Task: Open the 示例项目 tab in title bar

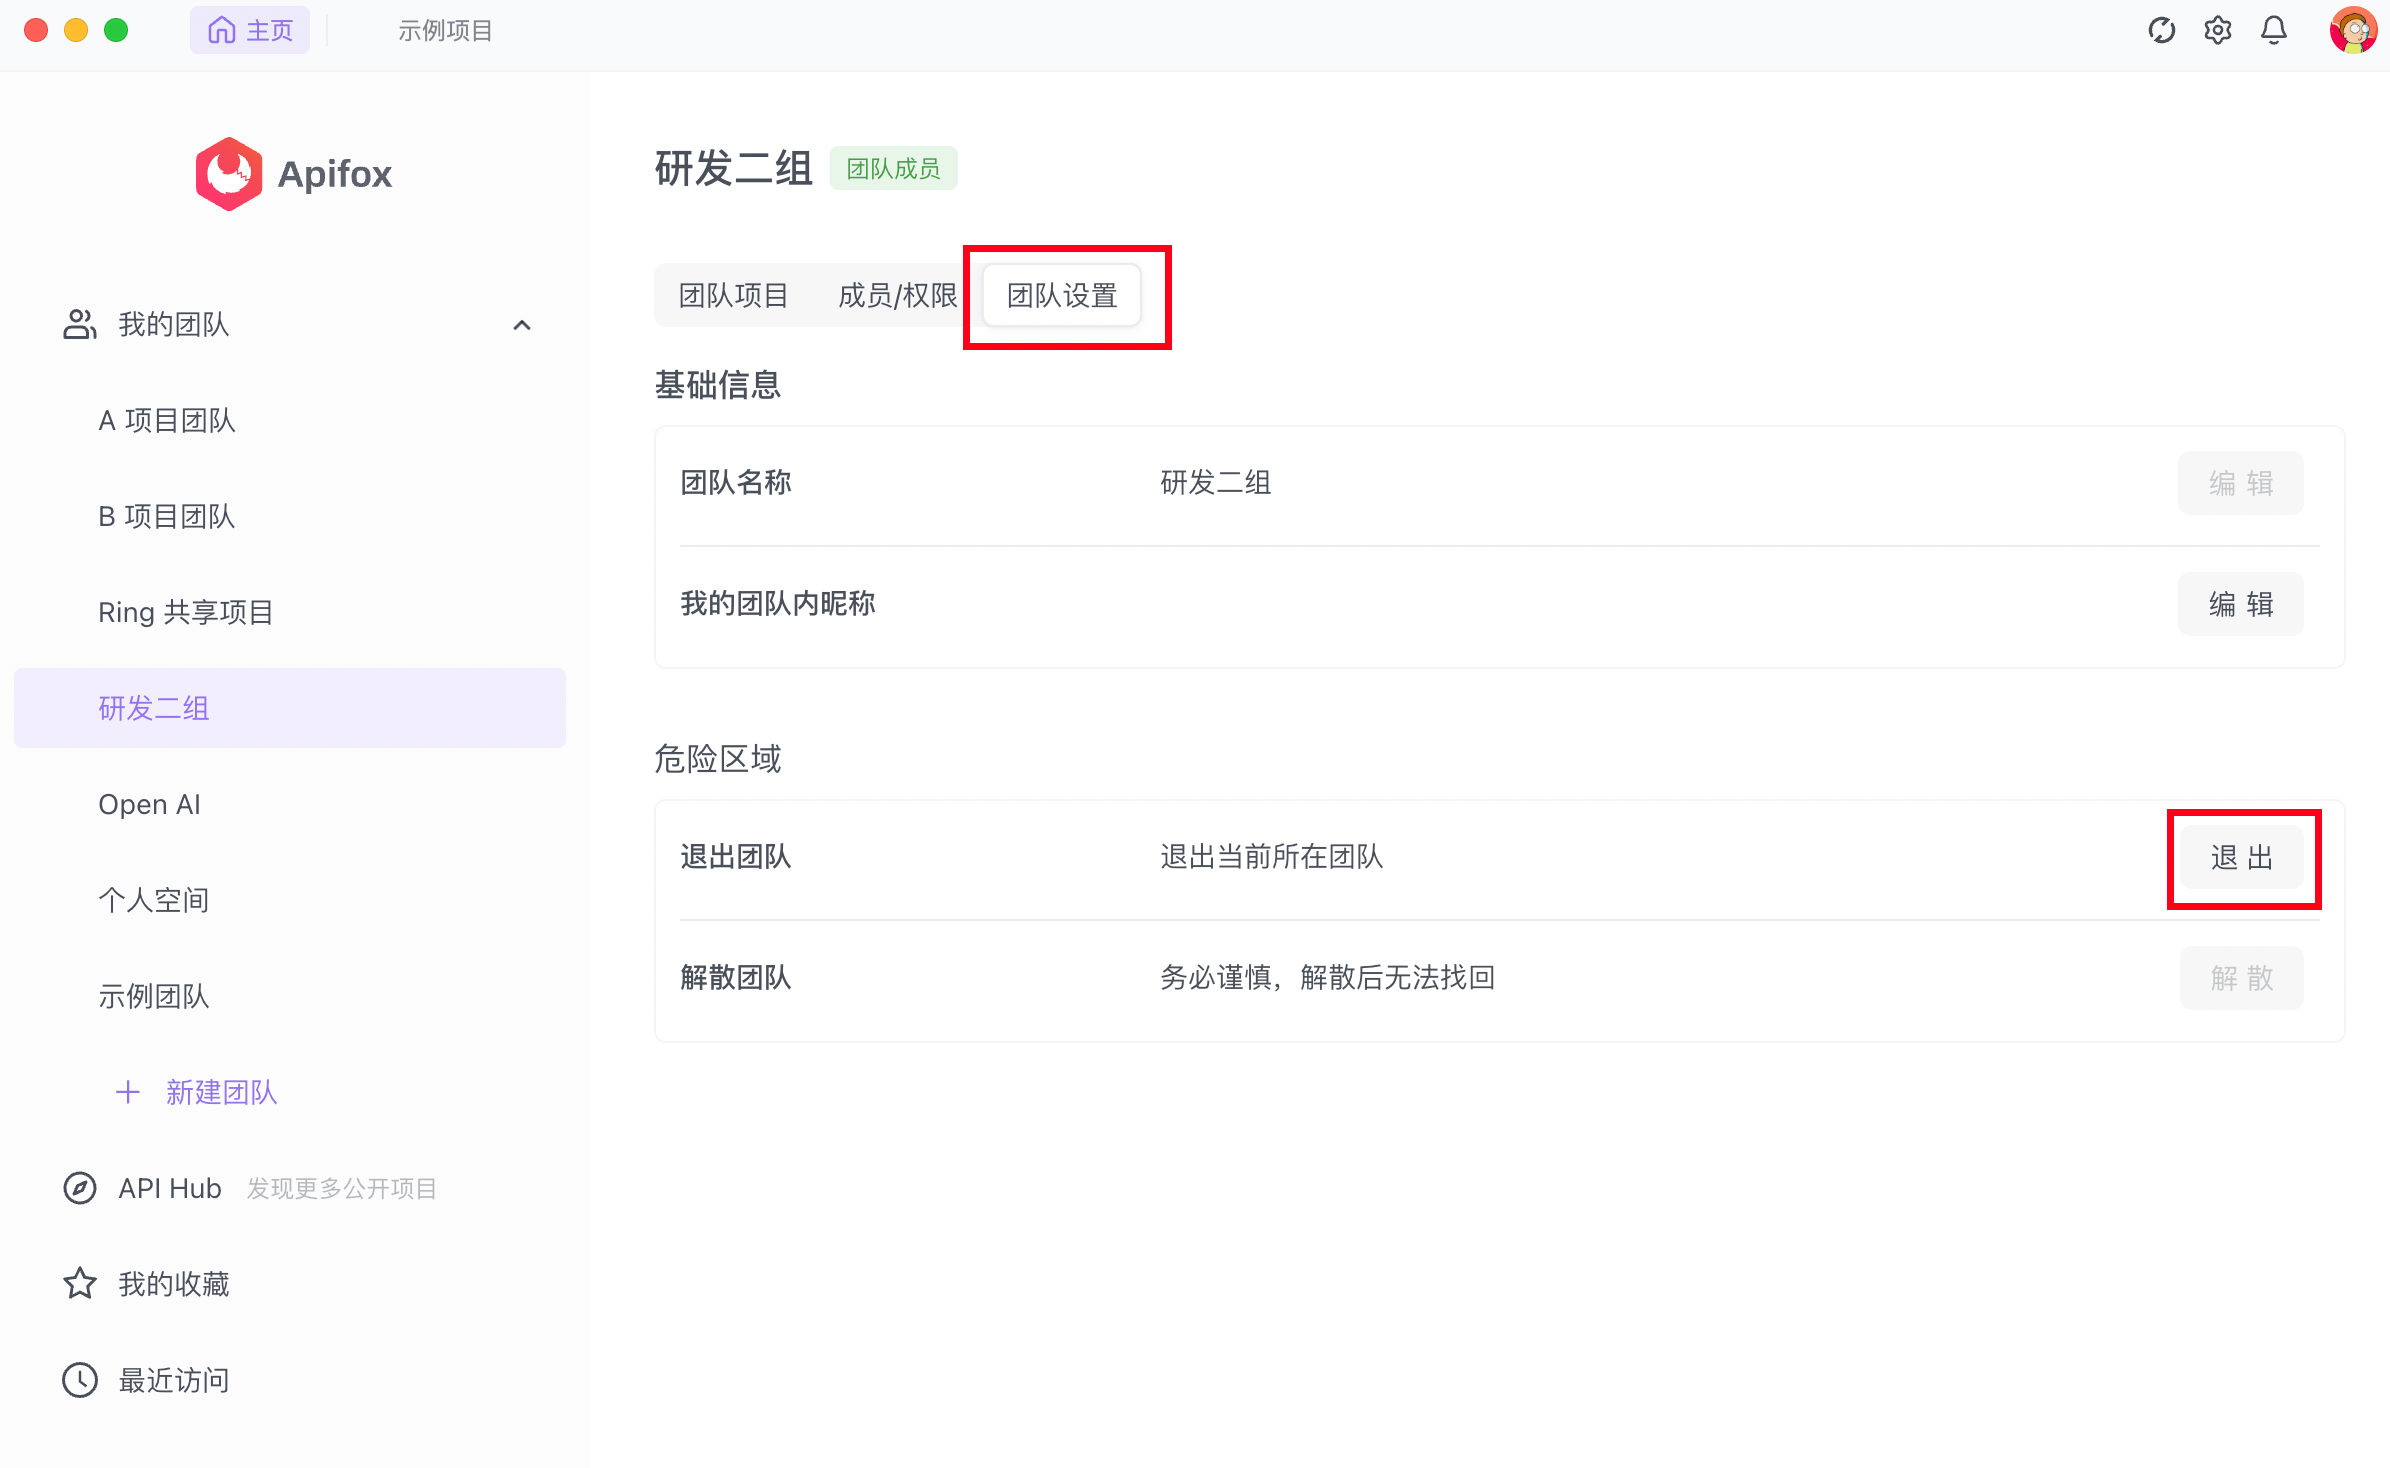Action: tap(445, 31)
